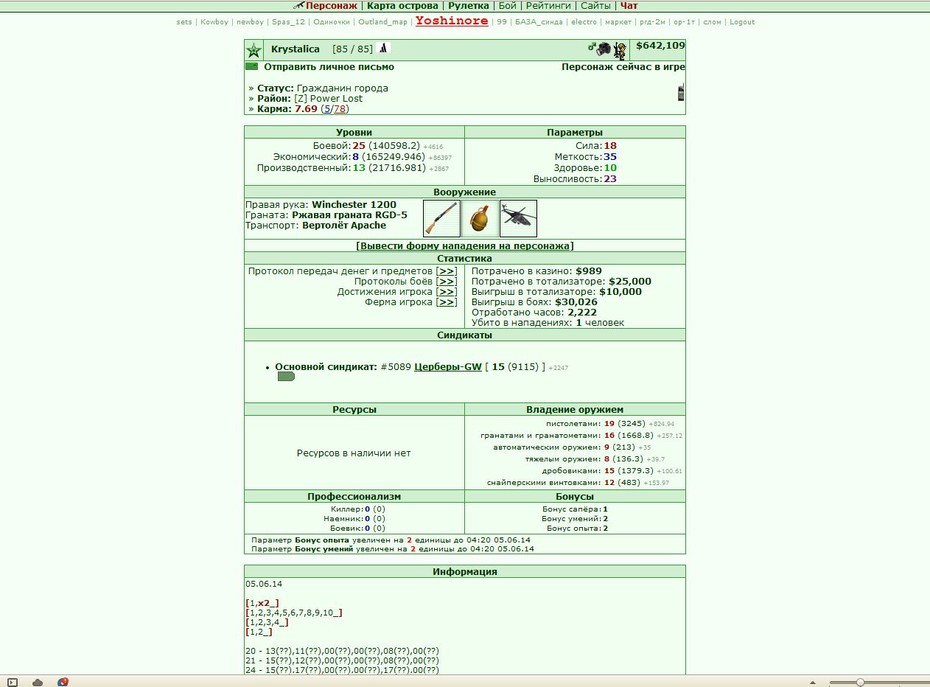Viewport: 930px width, 687px height.
Task: Expand Достижения игрока [>>]
Action: pos(446,292)
